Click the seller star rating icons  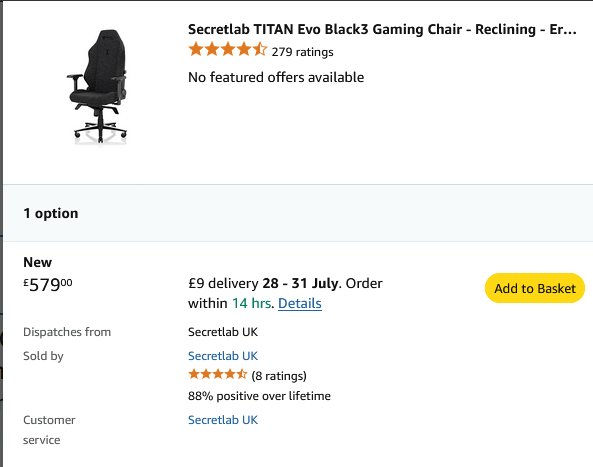(x=217, y=375)
